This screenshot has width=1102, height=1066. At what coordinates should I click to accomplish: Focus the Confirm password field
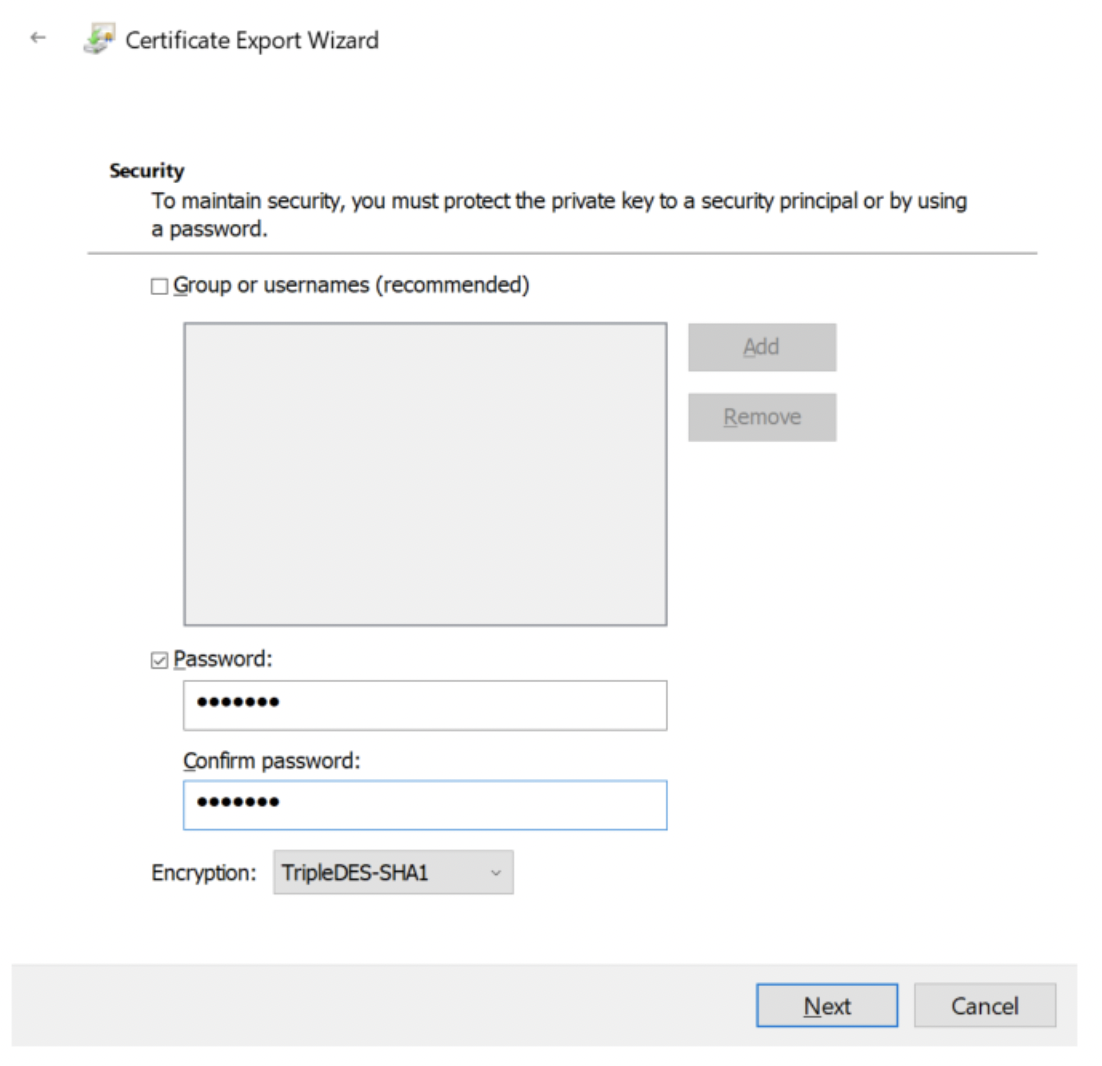click(x=425, y=805)
